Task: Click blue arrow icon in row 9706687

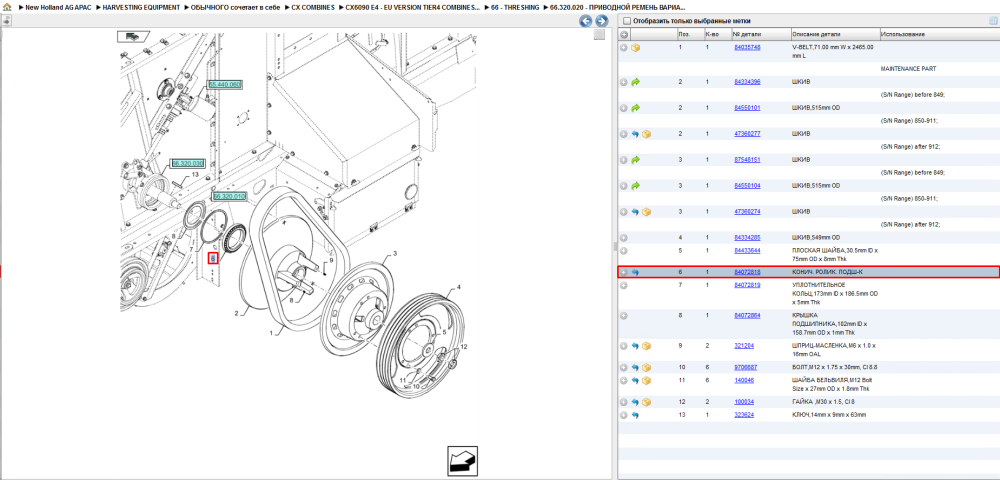Action: (635, 368)
